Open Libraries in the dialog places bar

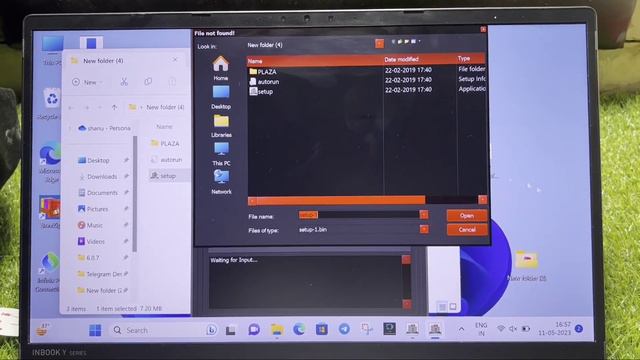click(x=221, y=126)
